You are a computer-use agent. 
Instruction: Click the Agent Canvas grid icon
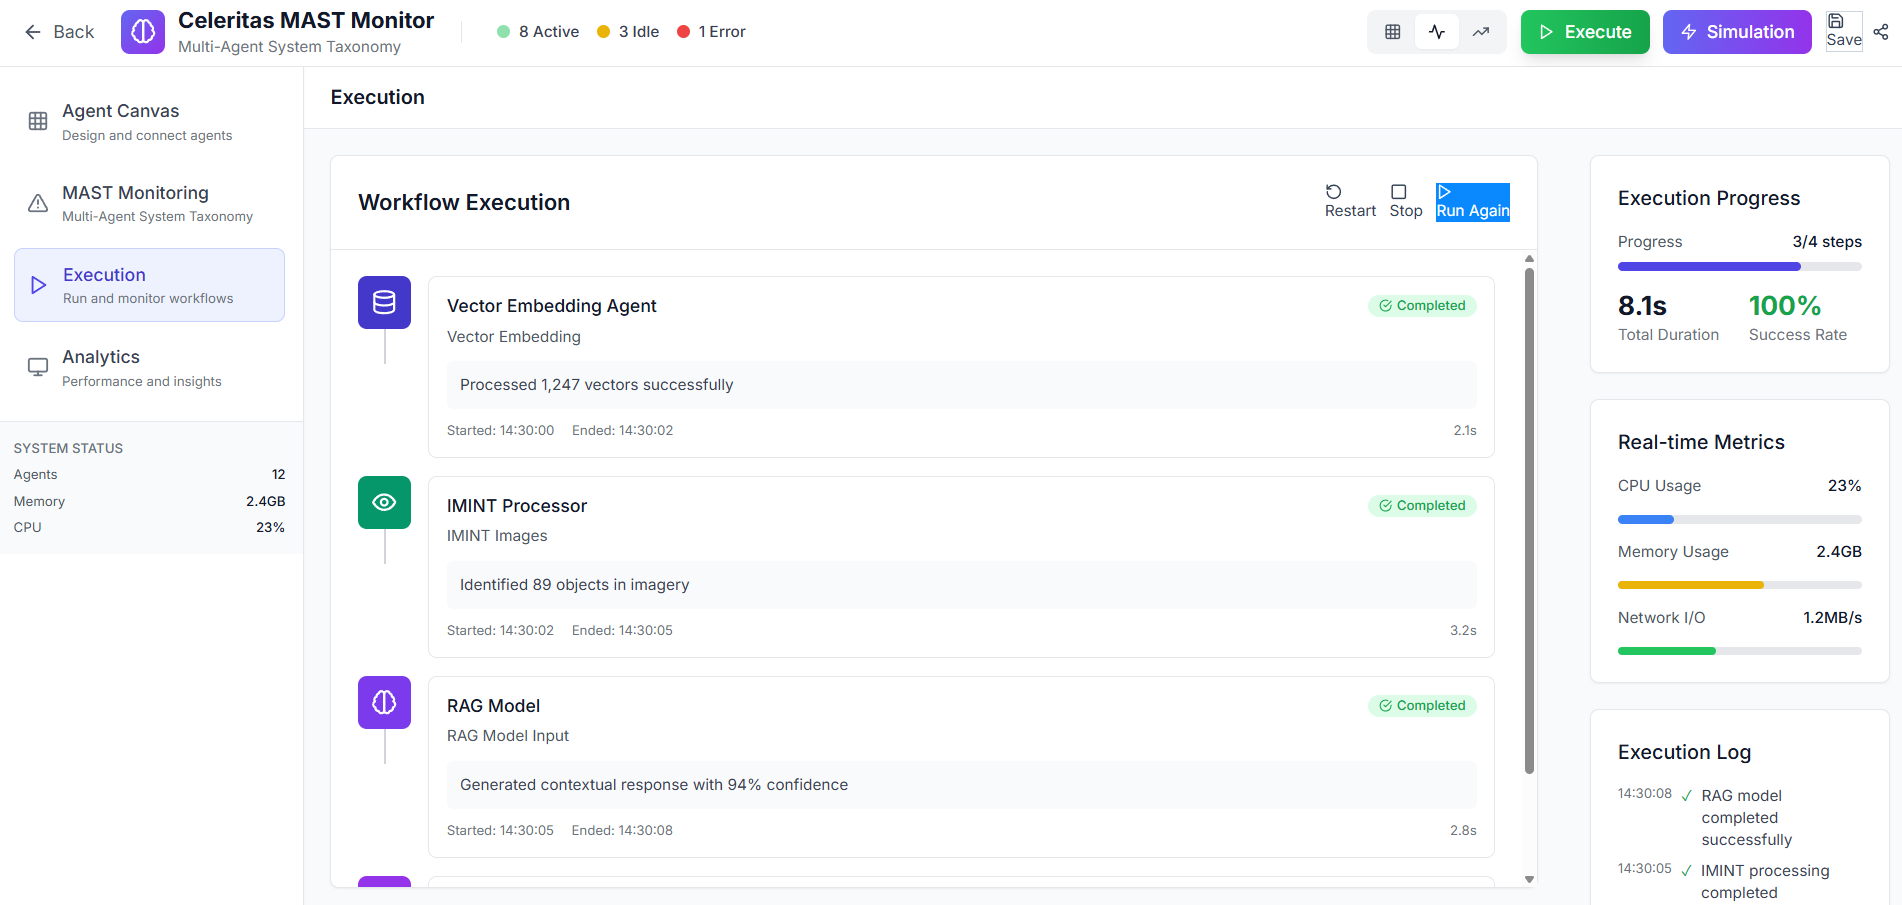tap(38, 121)
